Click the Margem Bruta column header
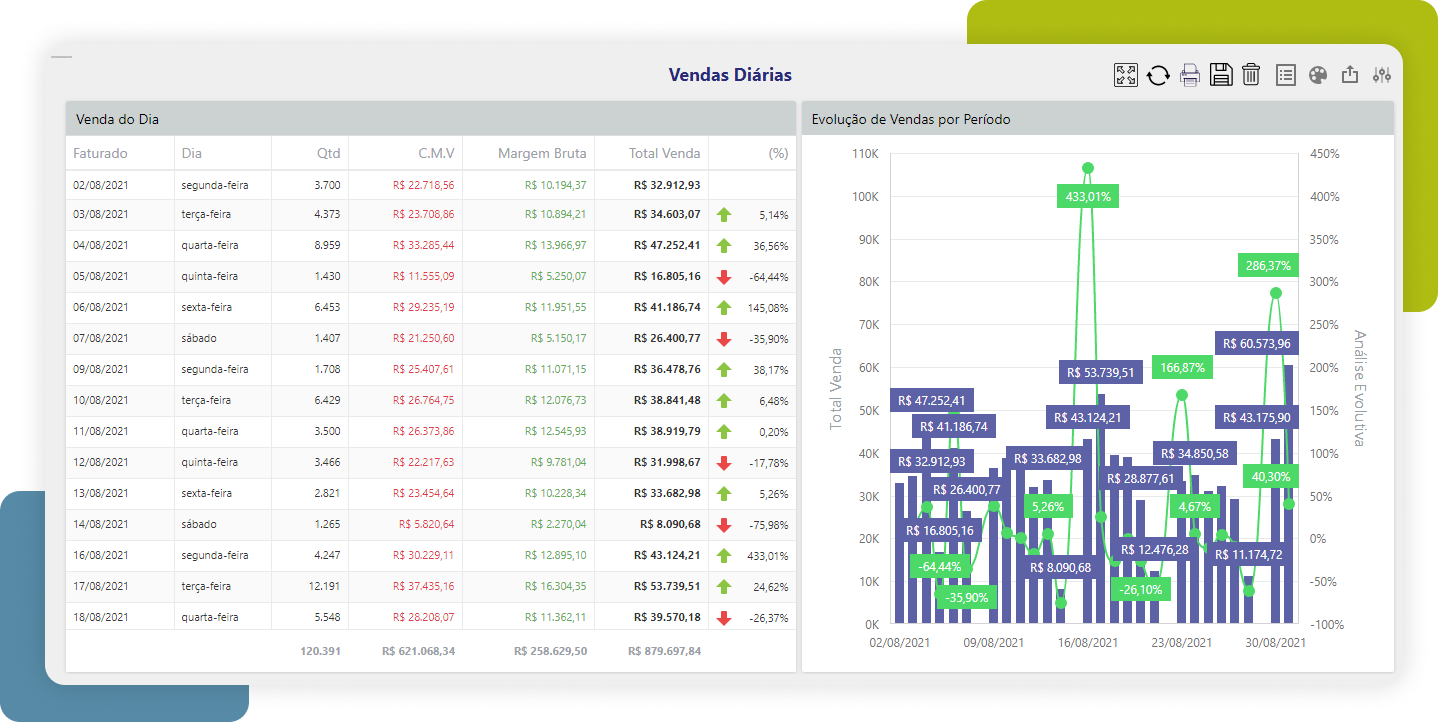This screenshot has width=1438, height=722. (541, 154)
